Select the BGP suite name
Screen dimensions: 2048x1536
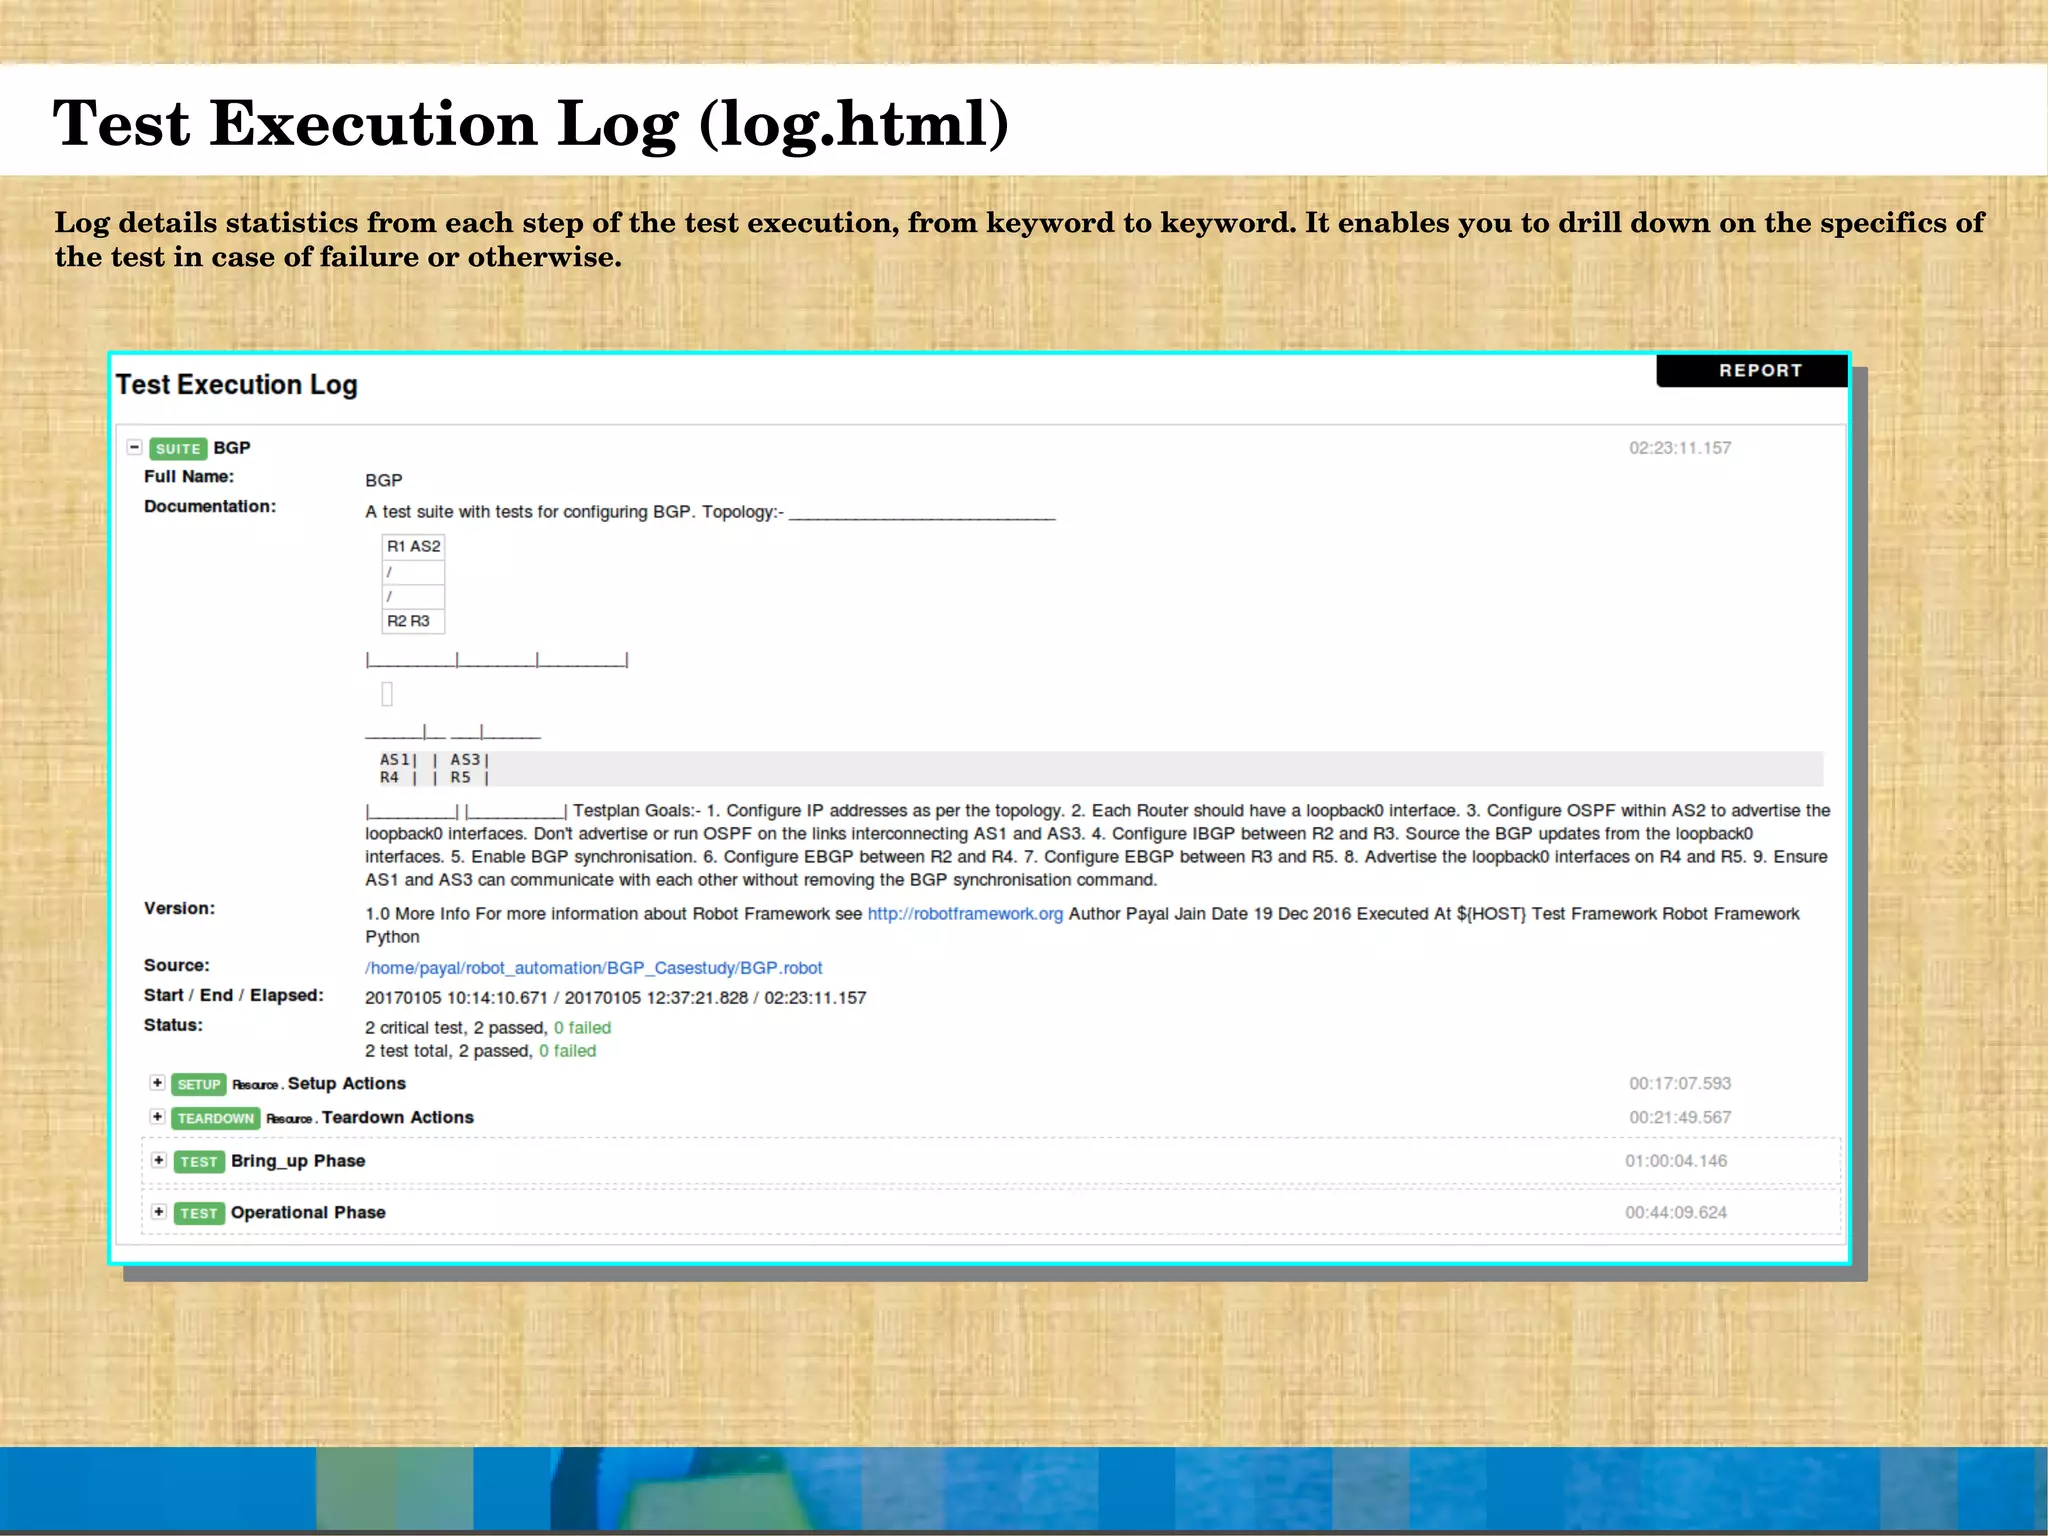232,448
